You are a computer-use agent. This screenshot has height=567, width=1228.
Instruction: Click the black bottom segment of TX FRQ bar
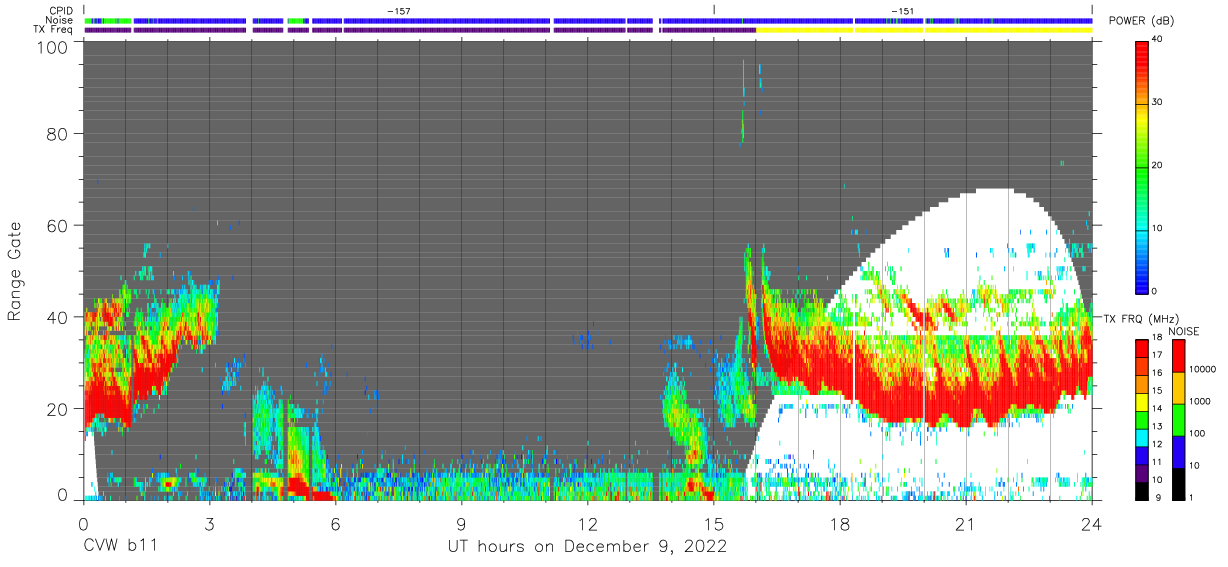1141,489
